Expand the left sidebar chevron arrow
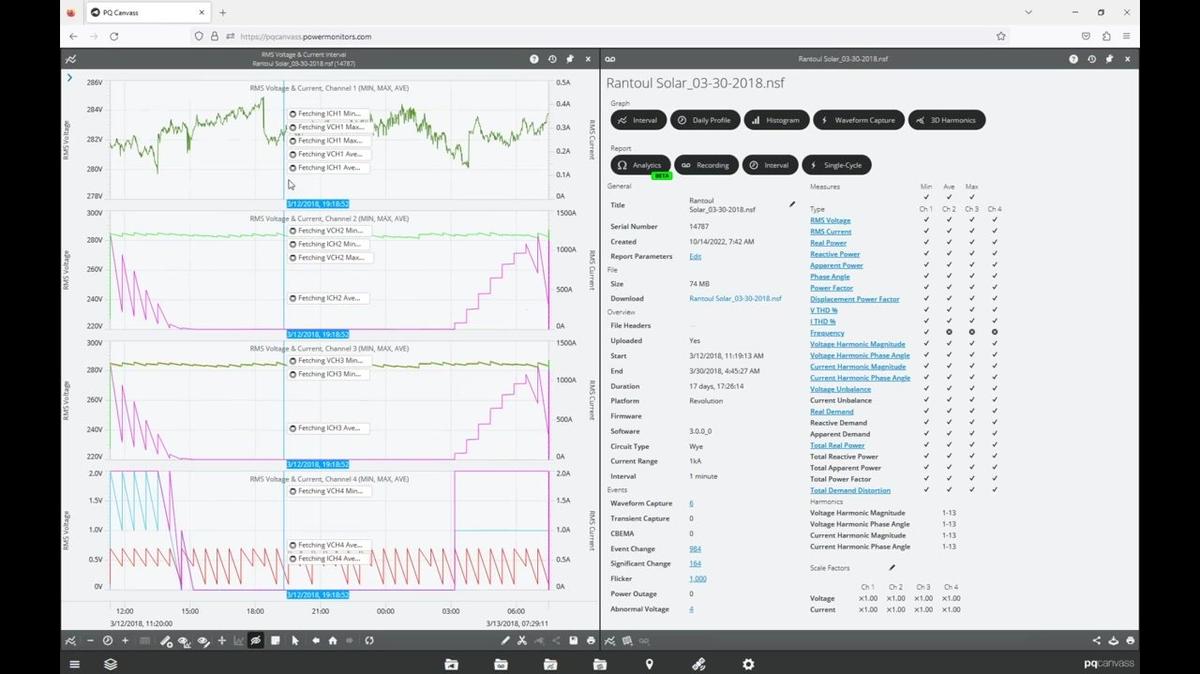This screenshot has width=1200, height=674. pyautogui.click(x=69, y=77)
